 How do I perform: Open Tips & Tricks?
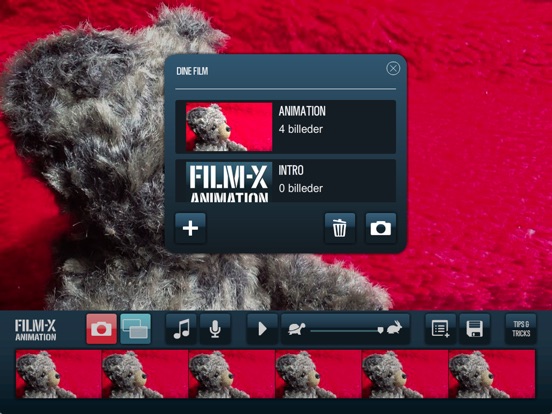(521, 329)
